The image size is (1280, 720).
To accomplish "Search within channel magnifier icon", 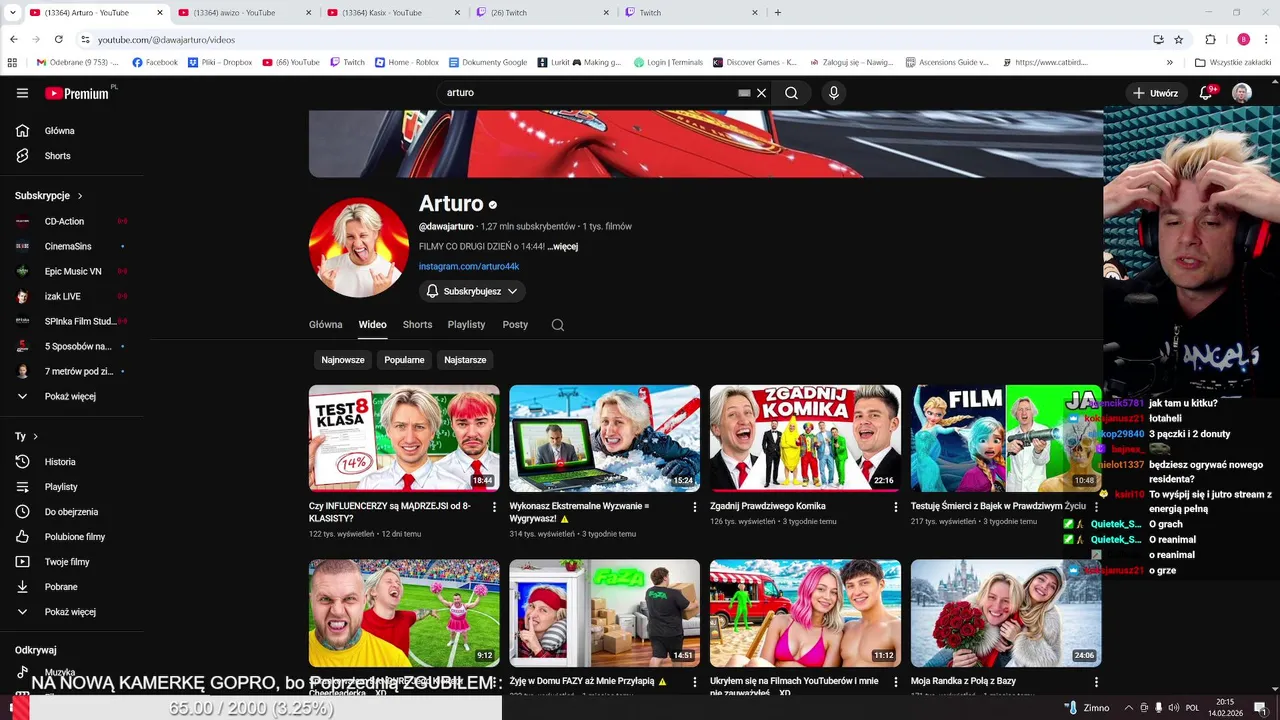I will [x=558, y=325].
